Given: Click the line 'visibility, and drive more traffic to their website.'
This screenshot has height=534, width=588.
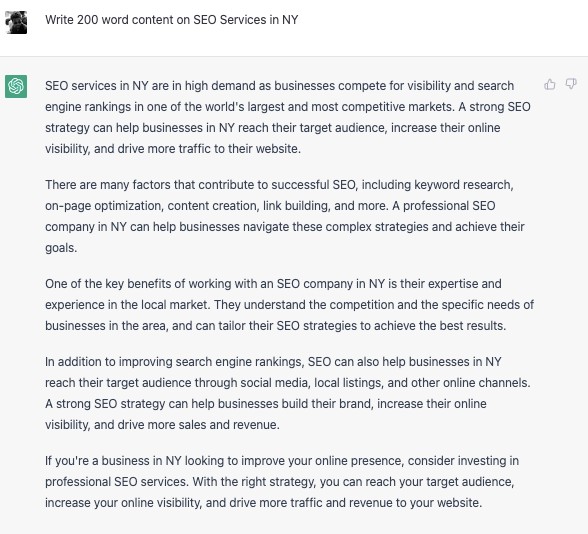Looking at the screenshot, I should (x=173, y=149).
